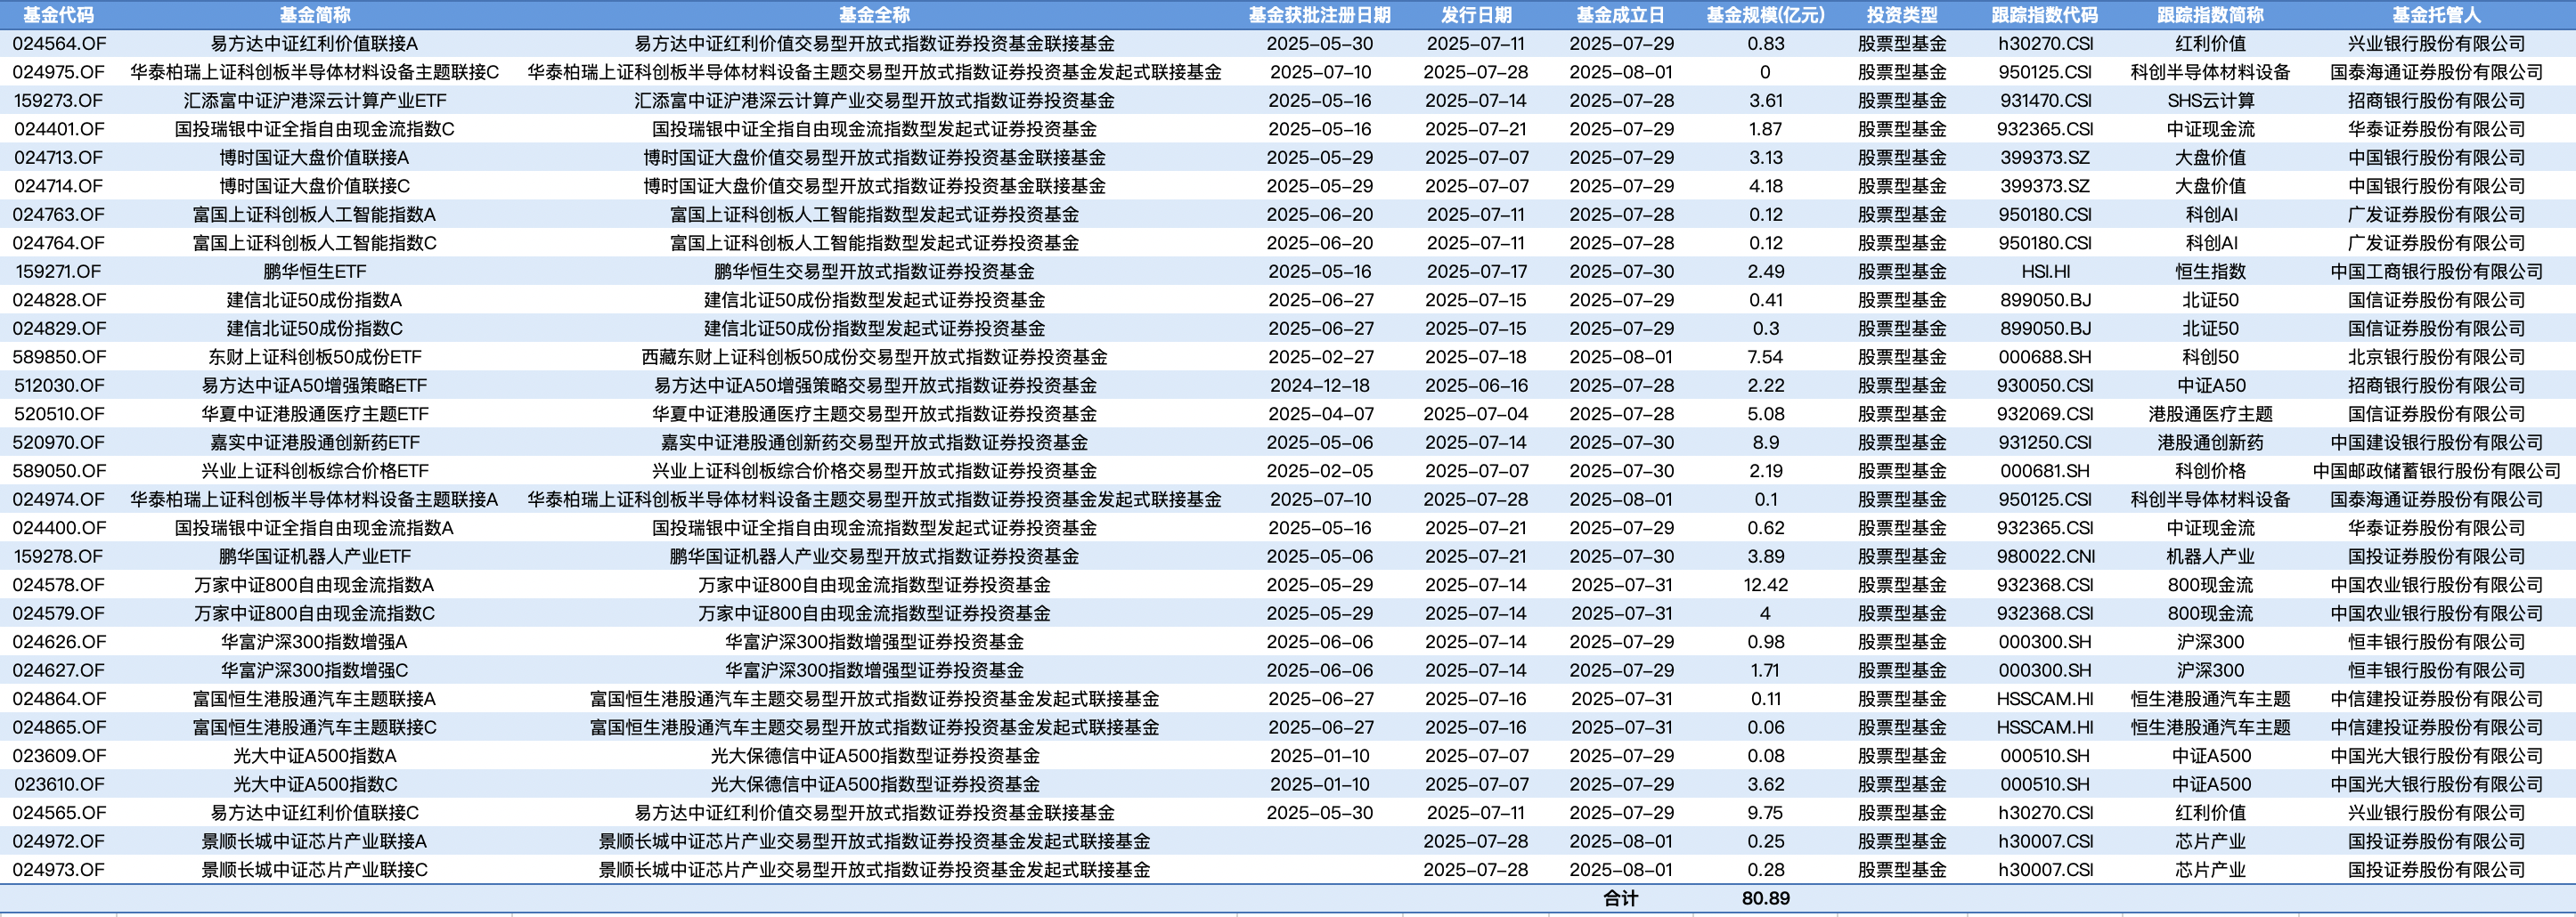Click the custodian 中国邮政储蓄银行股份有限公司

pos(2436,471)
